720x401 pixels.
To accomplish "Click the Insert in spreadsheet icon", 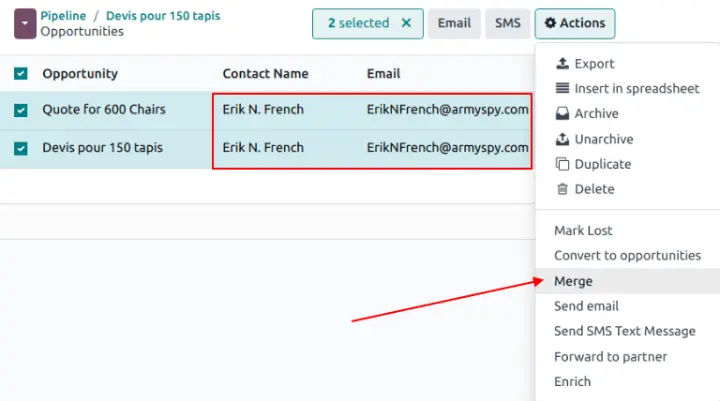I will coord(562,89).
